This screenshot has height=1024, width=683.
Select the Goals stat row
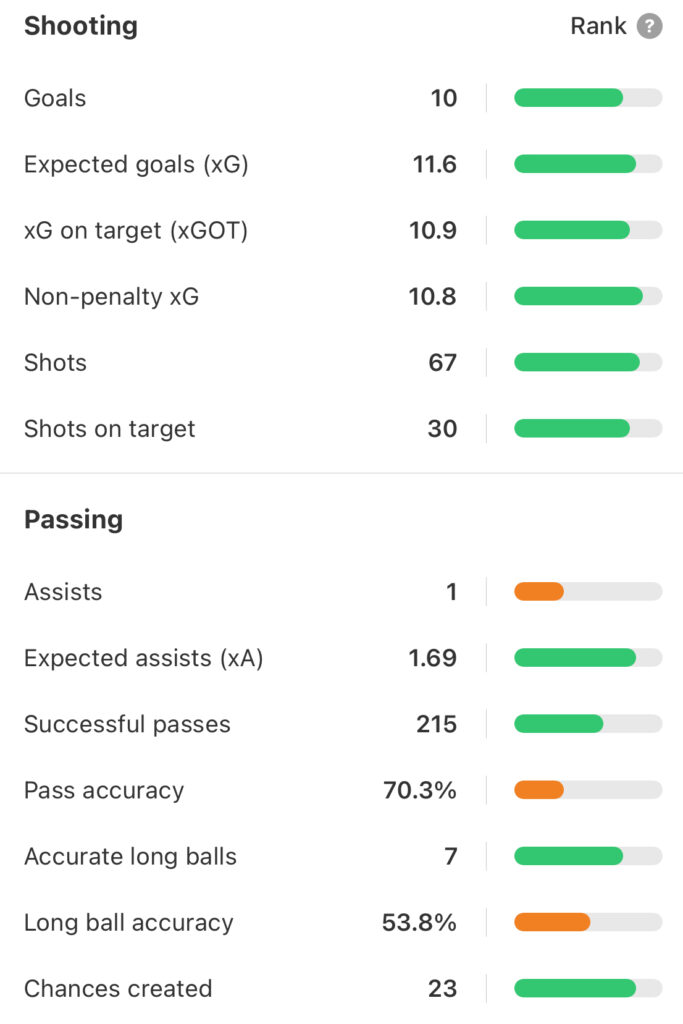[342, 98]
